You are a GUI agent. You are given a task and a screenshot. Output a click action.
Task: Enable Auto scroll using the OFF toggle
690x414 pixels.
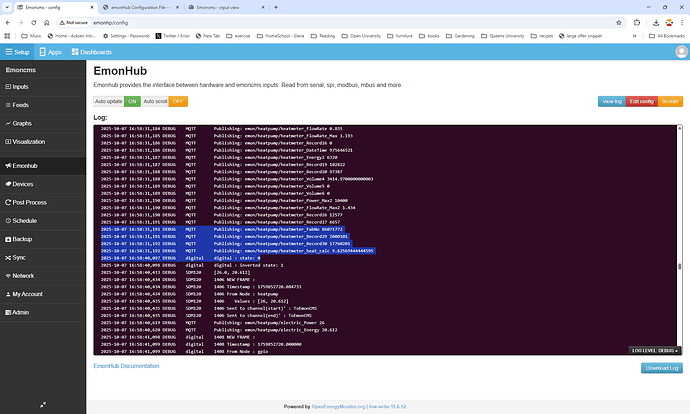[178, 101]
